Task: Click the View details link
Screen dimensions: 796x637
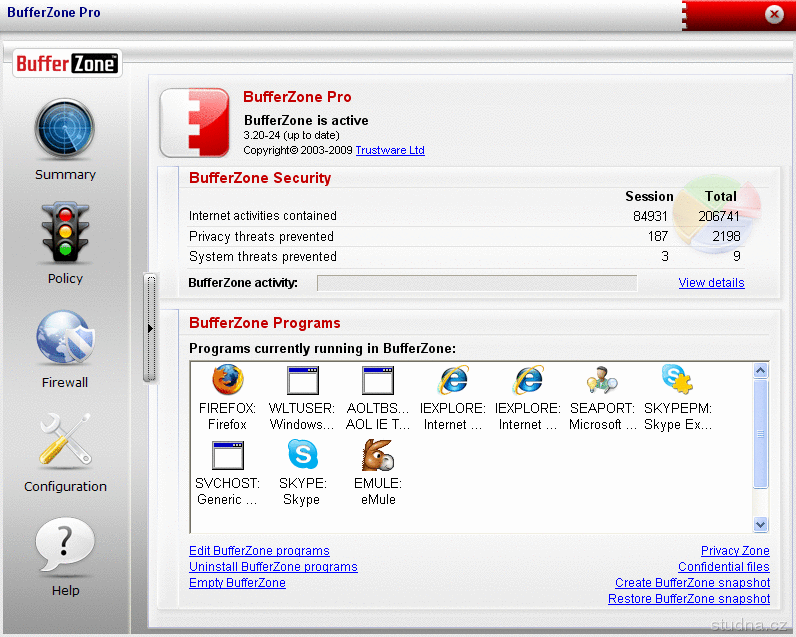Action: tap(711, 283)
